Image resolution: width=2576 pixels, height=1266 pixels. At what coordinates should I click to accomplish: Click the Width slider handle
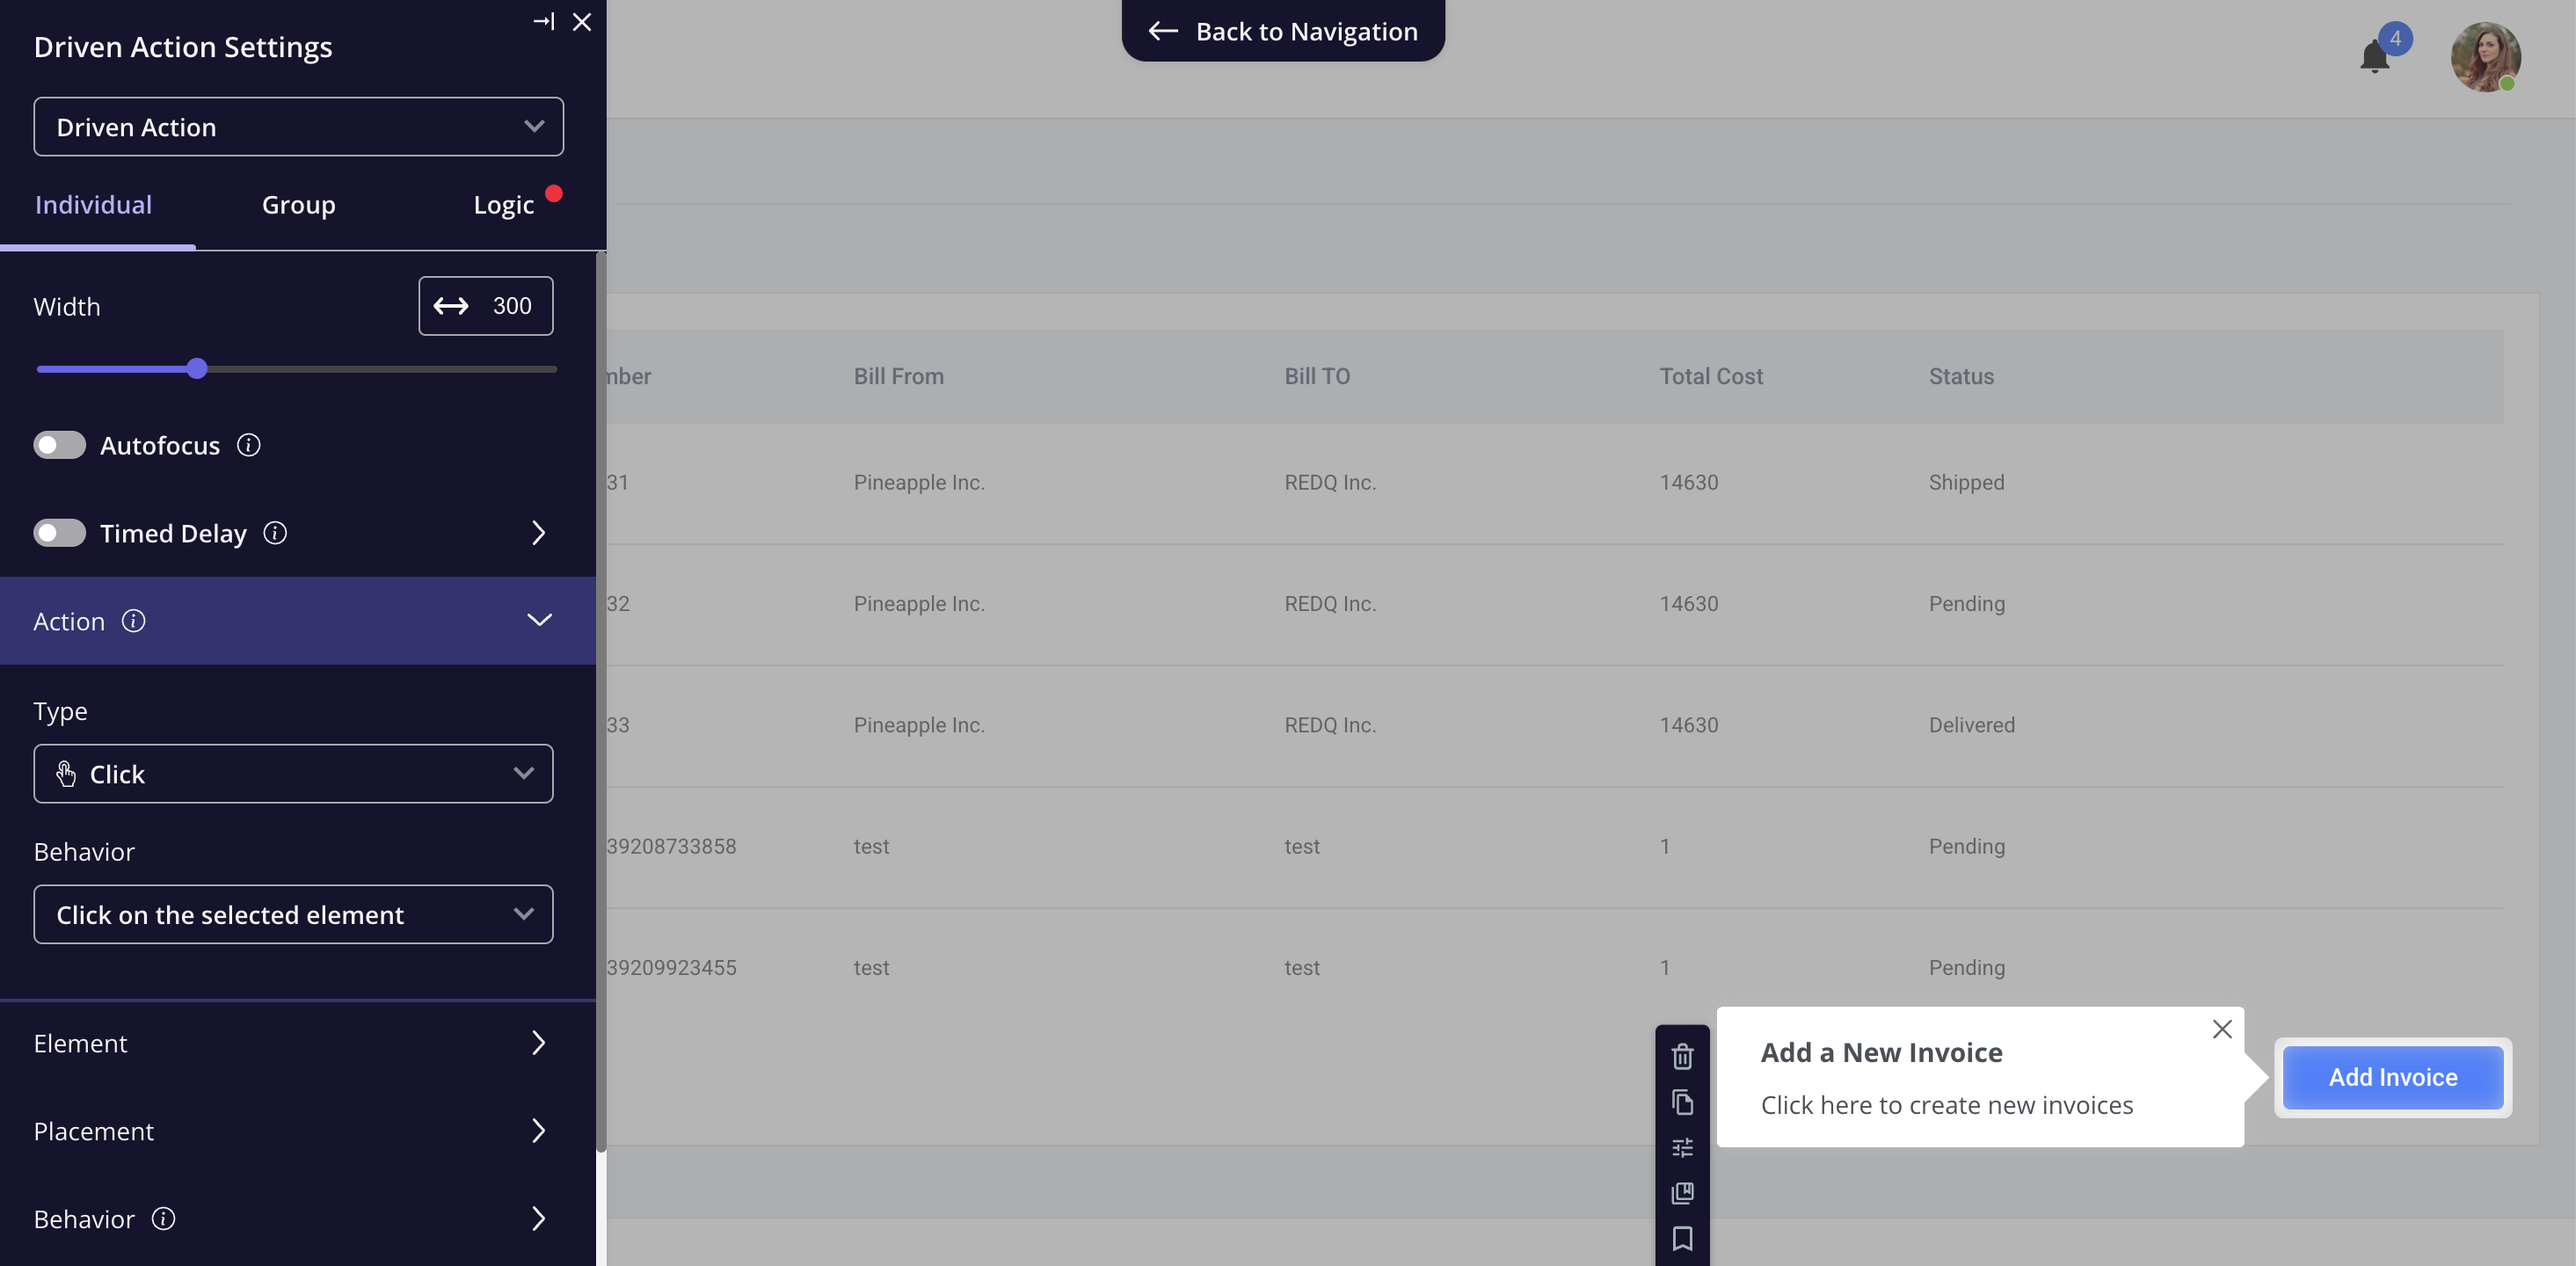197,369
